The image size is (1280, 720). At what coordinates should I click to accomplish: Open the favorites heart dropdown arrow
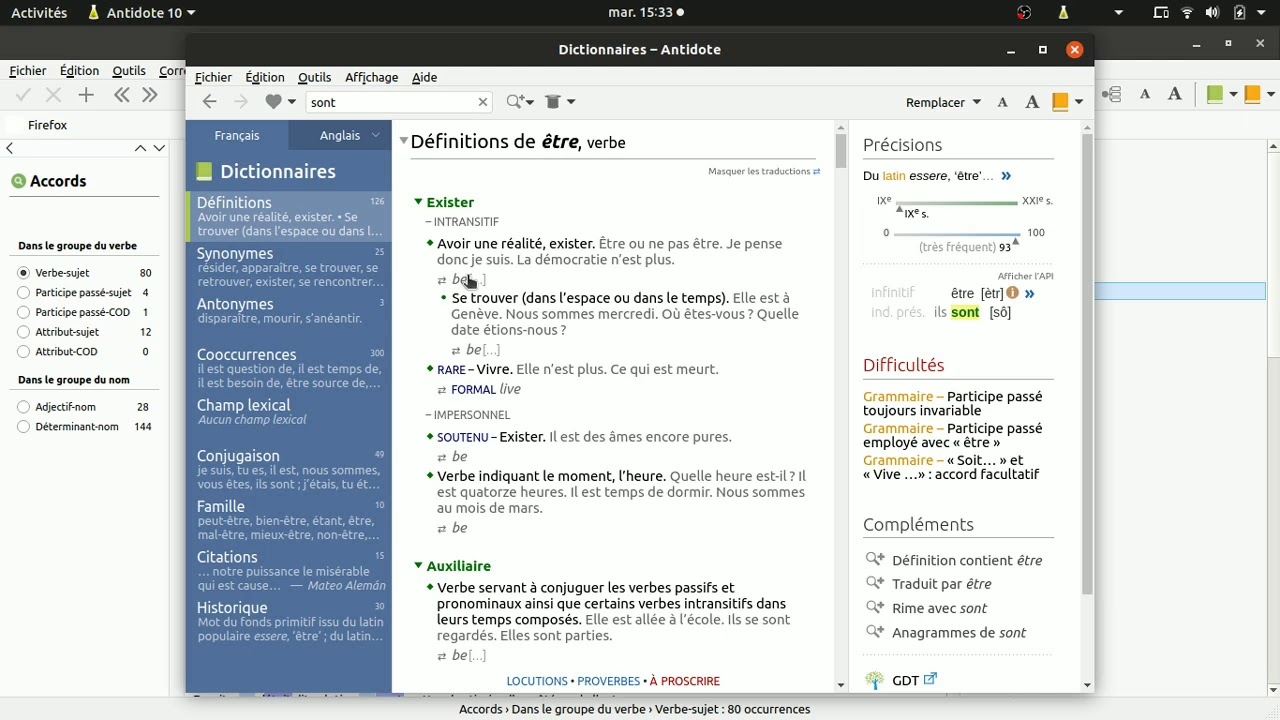click(x=292, y=102)
